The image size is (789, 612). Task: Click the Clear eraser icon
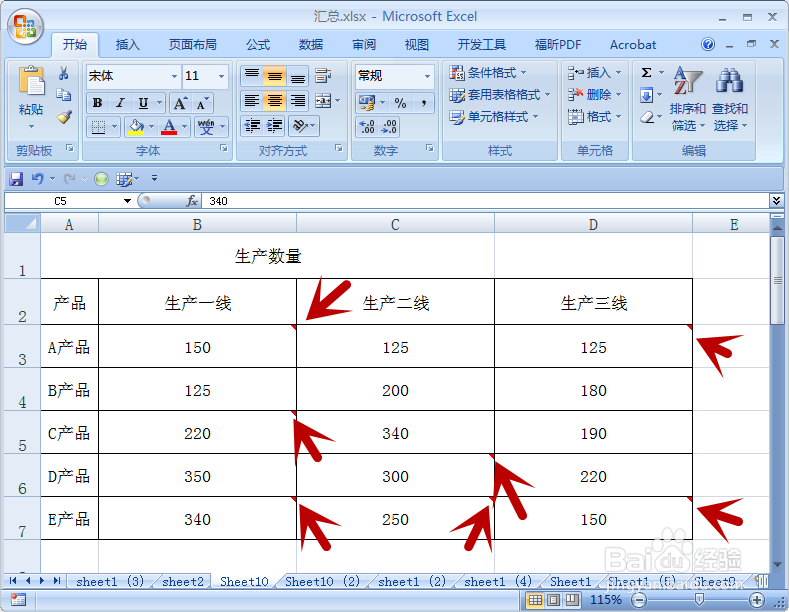647,117
